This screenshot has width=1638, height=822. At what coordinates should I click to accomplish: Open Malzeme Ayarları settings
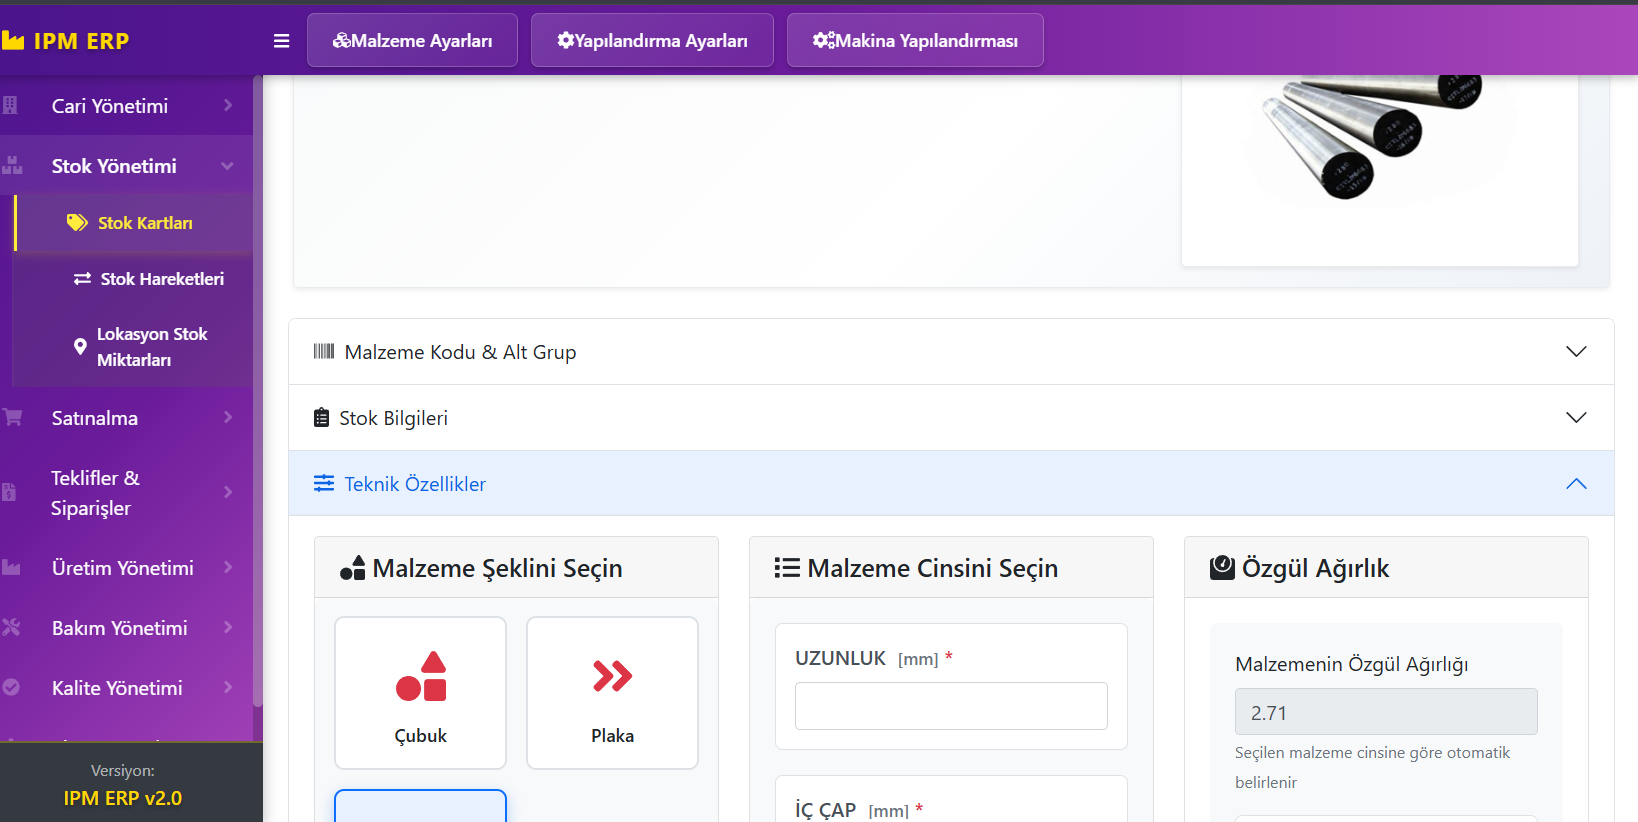(x=412, y=40)
